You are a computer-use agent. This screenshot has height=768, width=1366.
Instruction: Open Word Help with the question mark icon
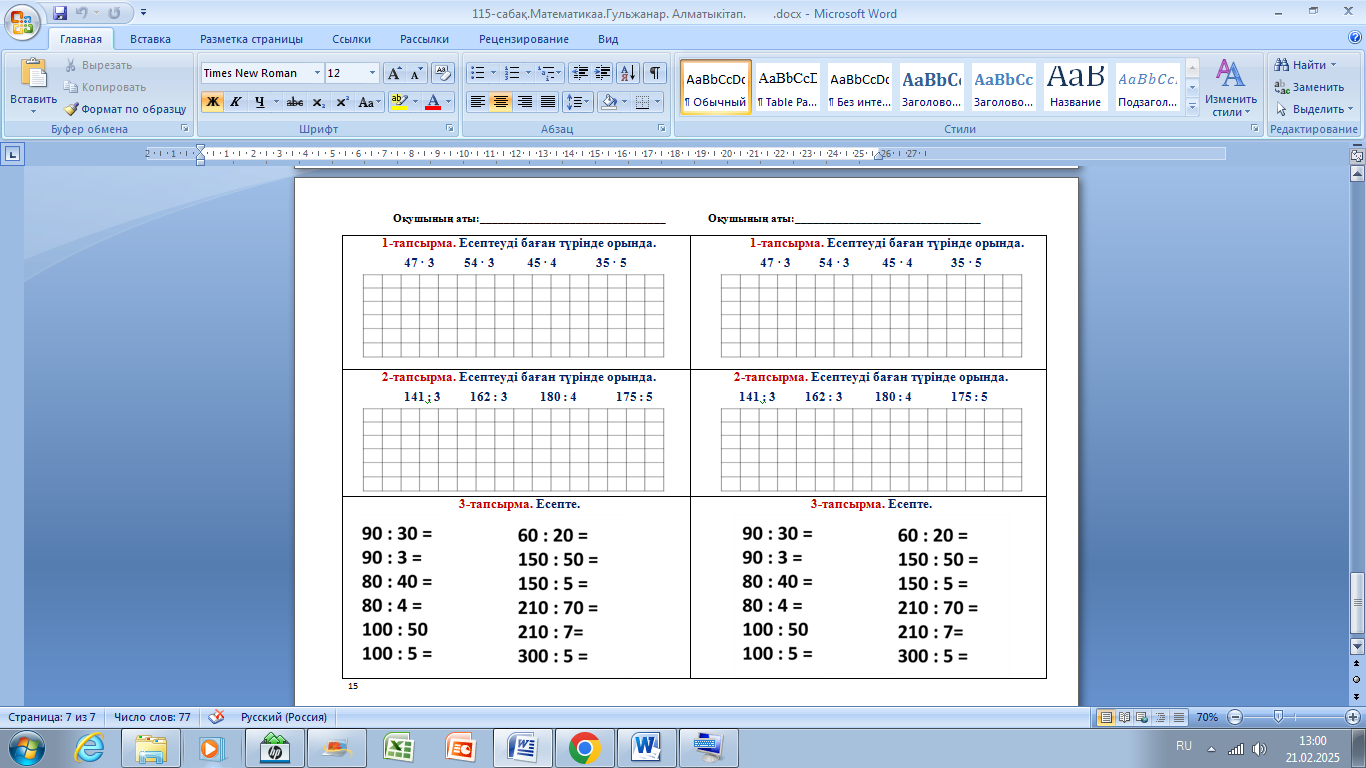pos(1353,39)
